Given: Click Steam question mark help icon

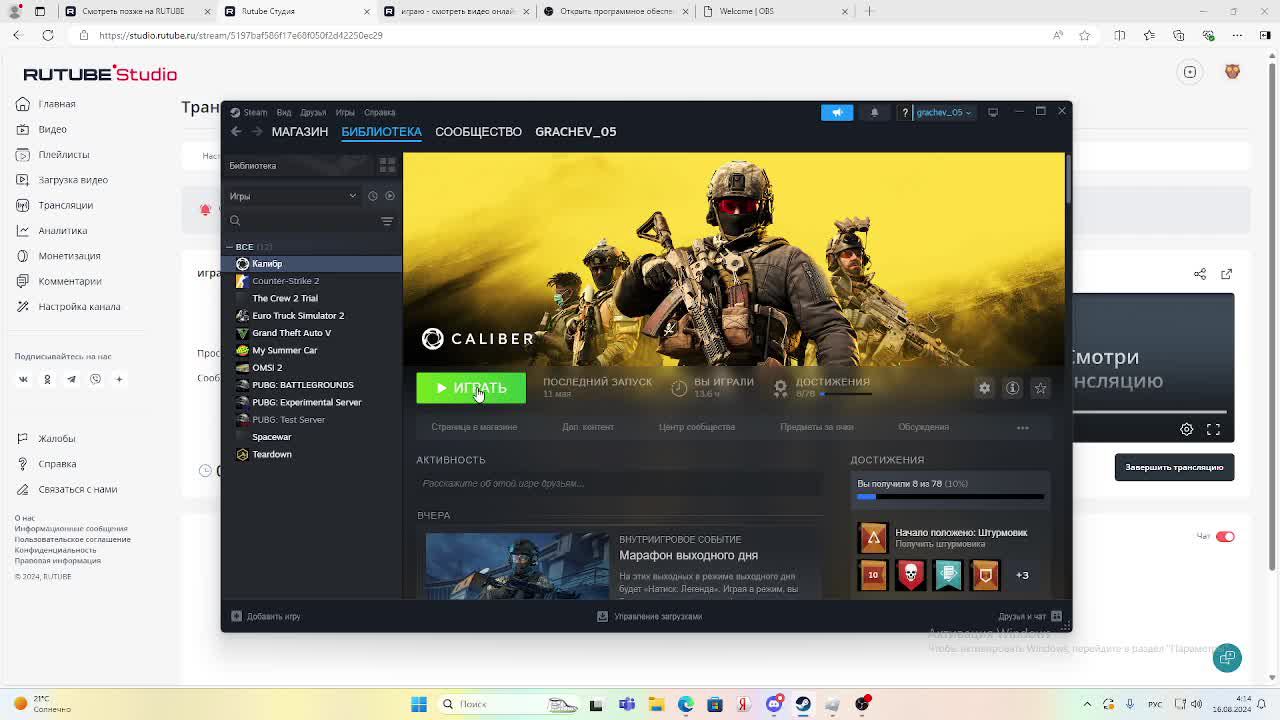Looking at the screenshot, I should click(904, 112).
